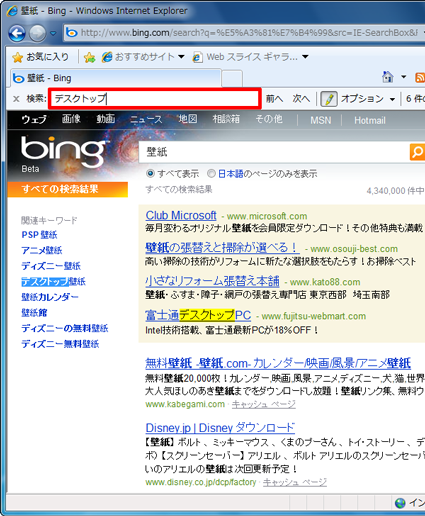Select 日本語のページのみを表示 radio button
The width and height of the screenshot is (425, 516).
[211, 174]
